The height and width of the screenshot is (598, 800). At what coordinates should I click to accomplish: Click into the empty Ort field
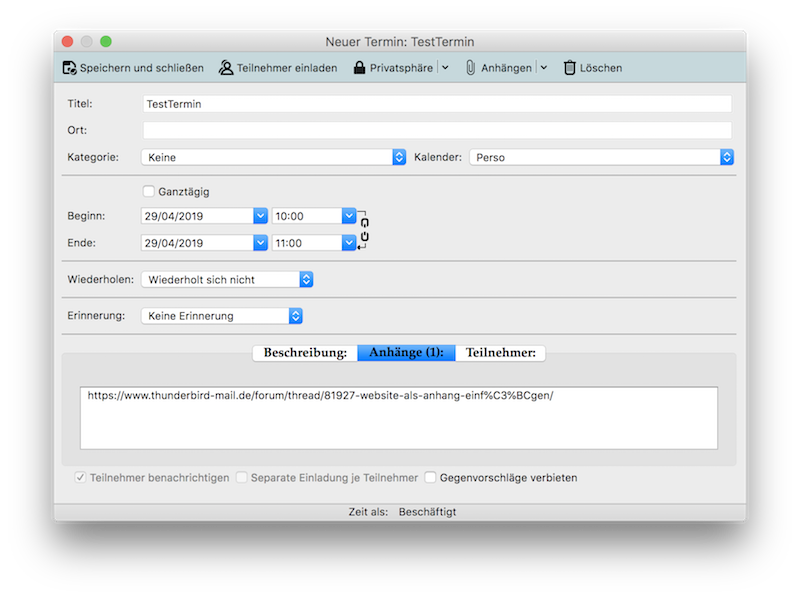click(437, 130)
